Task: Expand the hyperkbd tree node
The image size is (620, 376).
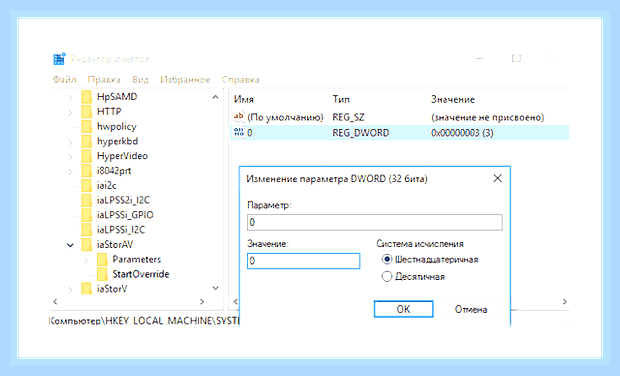Action: pyautogui.click(x=70, y=142)
